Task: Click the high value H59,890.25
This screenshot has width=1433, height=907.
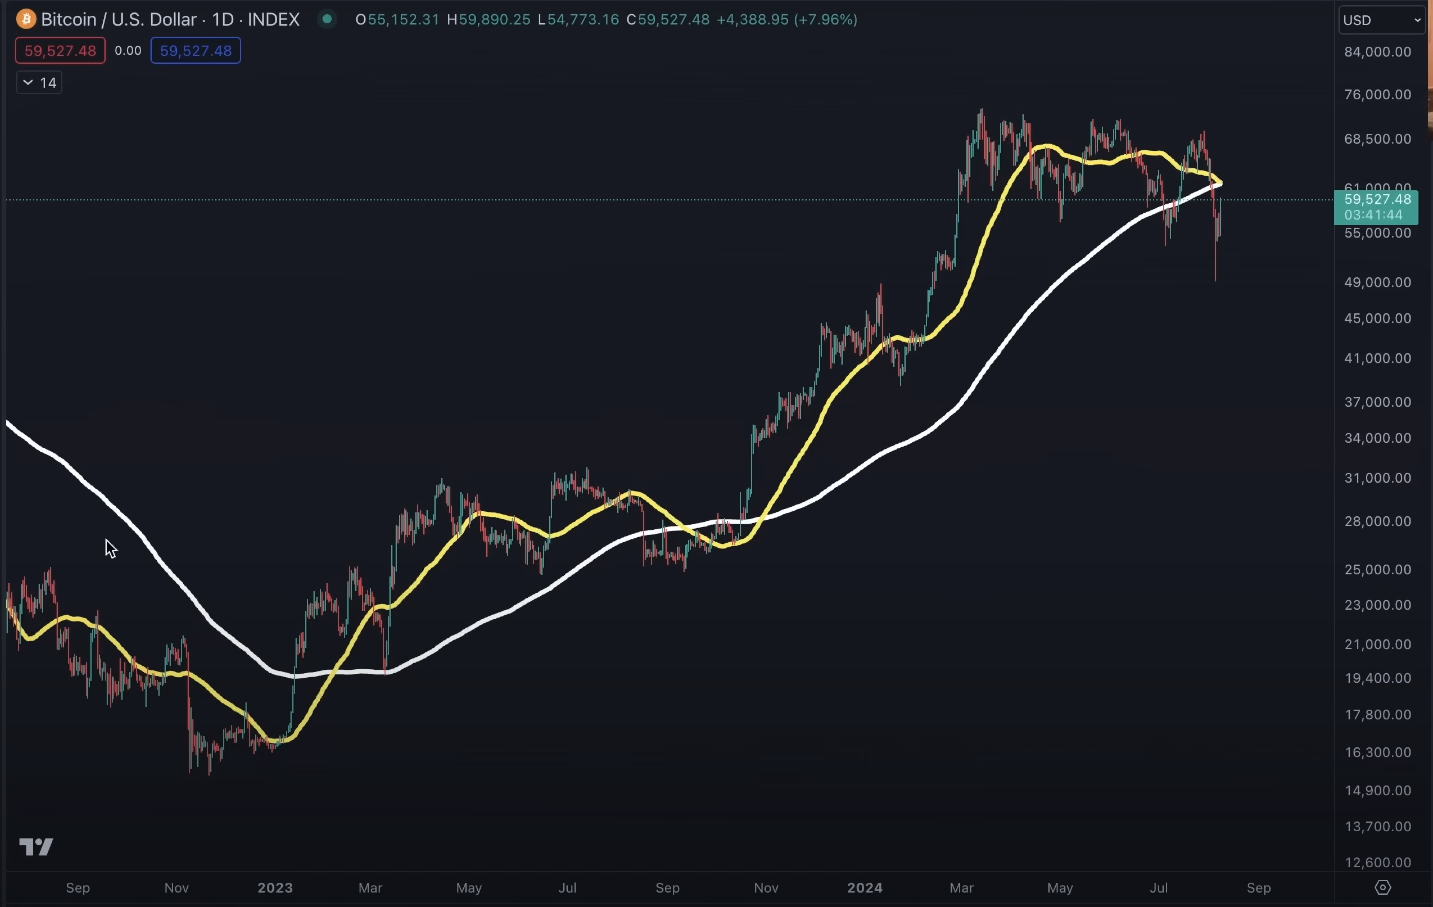Action: [488, 19]
